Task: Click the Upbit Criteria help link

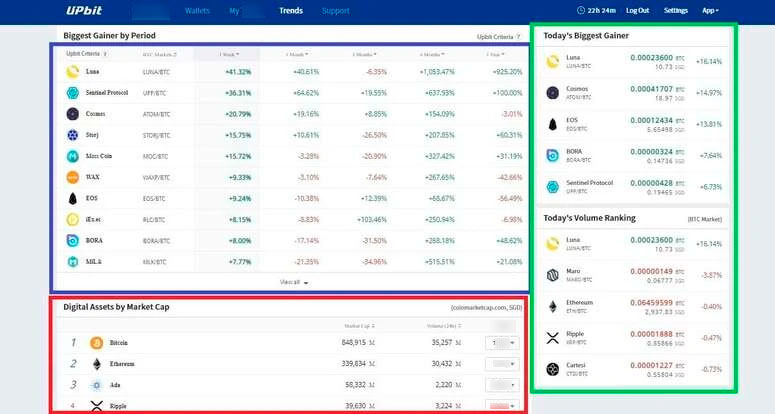Action: (x=499, y=36)
